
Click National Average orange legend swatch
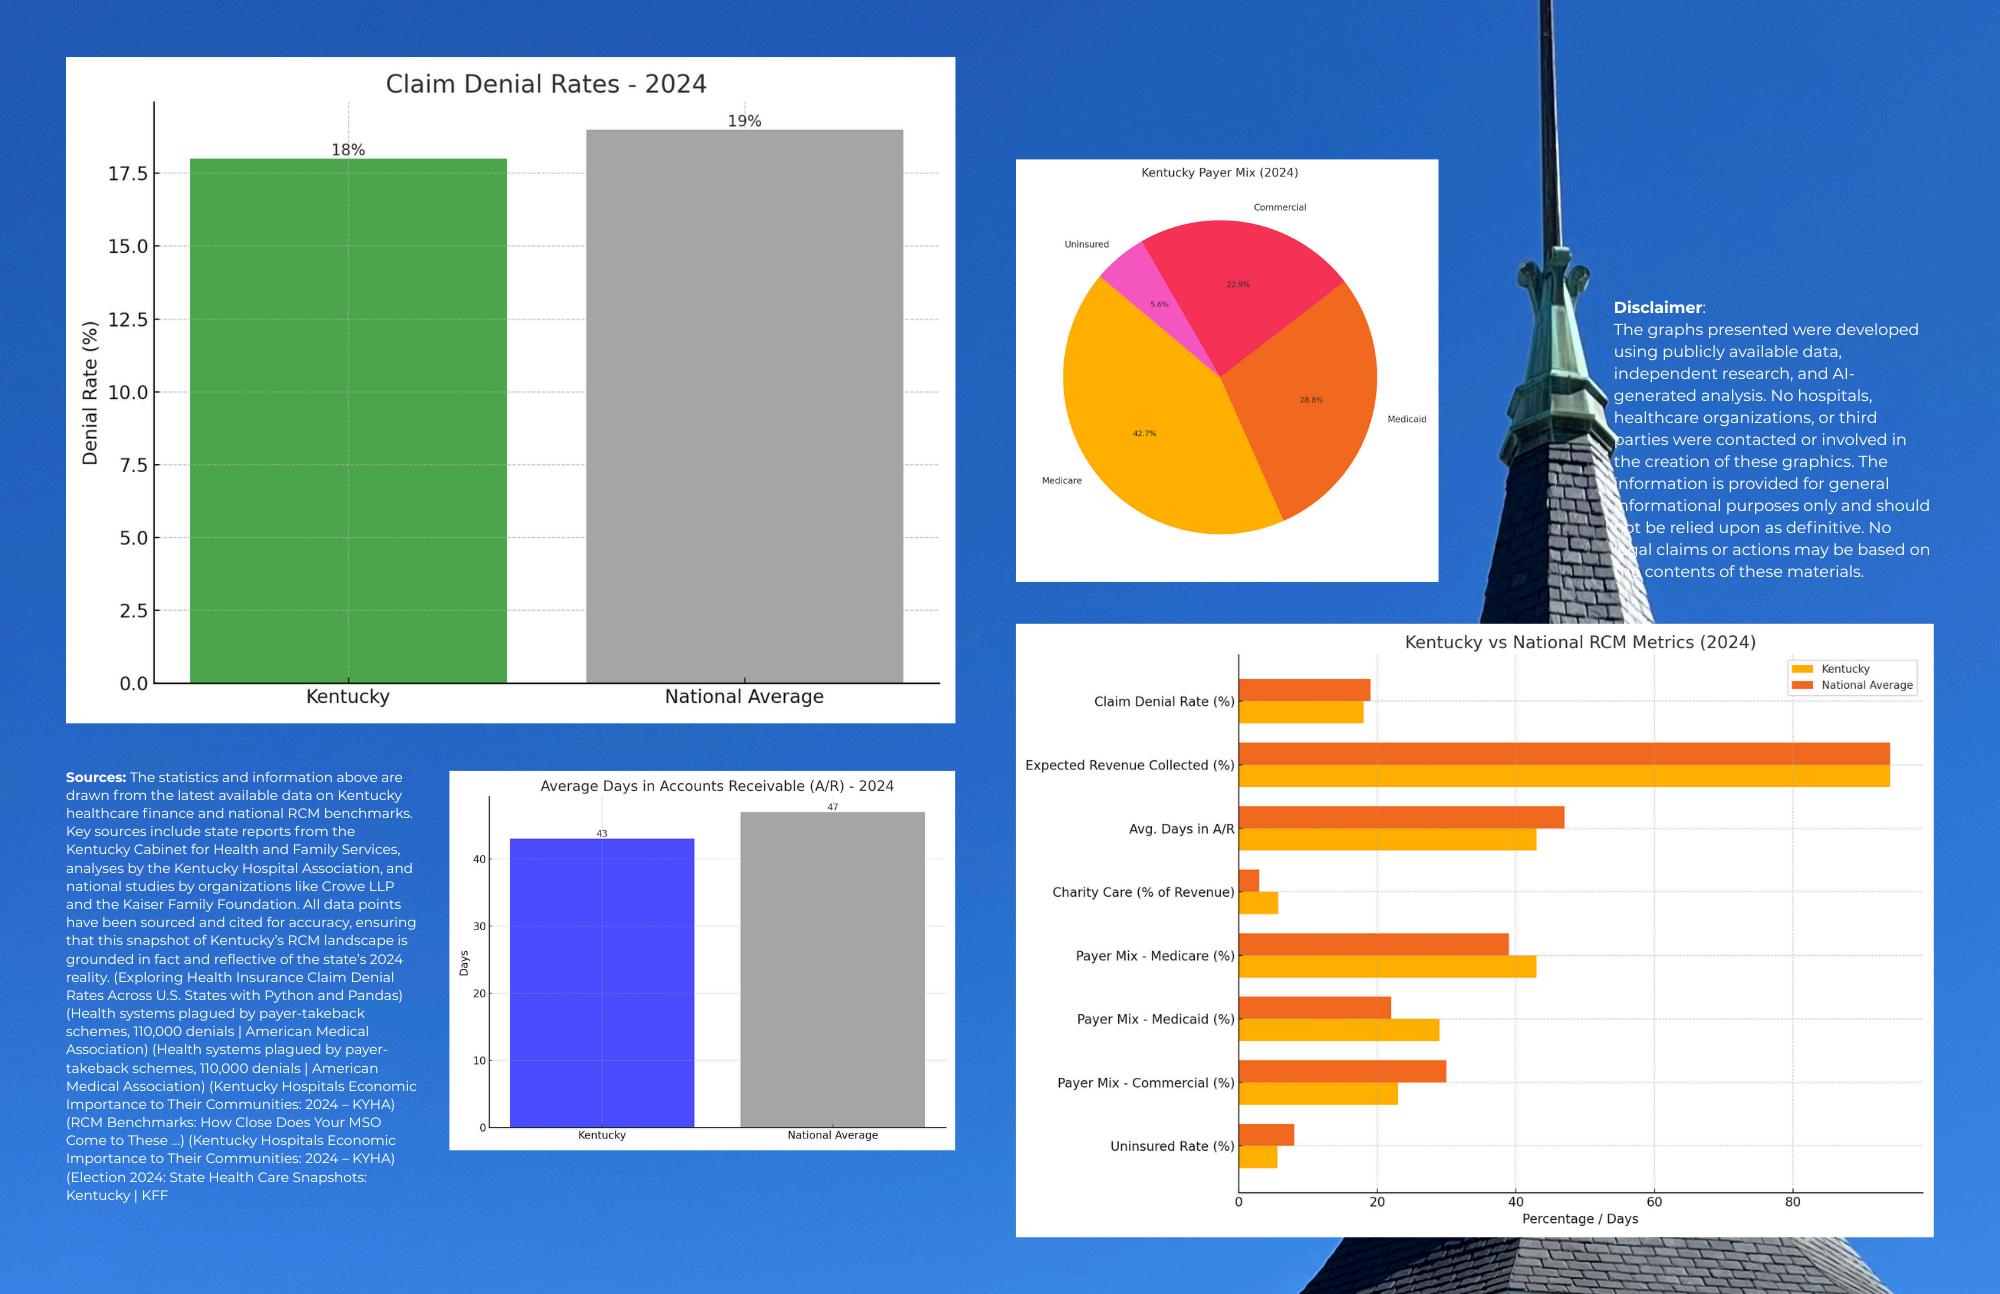[x=1802, y=685]
